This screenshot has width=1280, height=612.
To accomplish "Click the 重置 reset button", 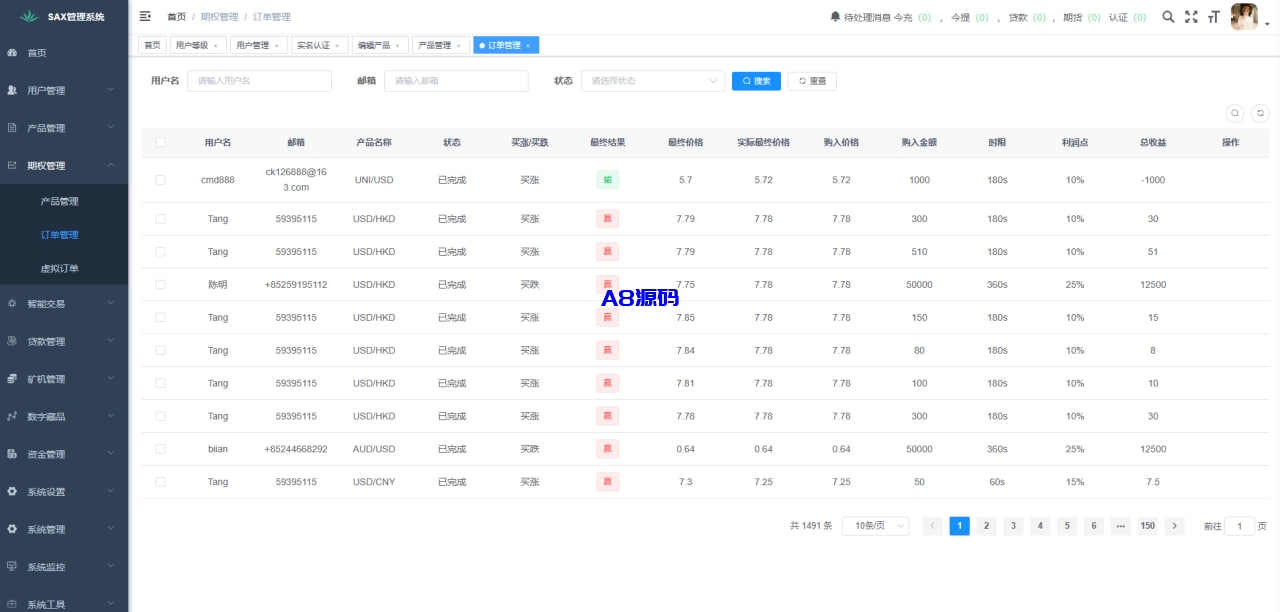I will (x=812, y=81).
